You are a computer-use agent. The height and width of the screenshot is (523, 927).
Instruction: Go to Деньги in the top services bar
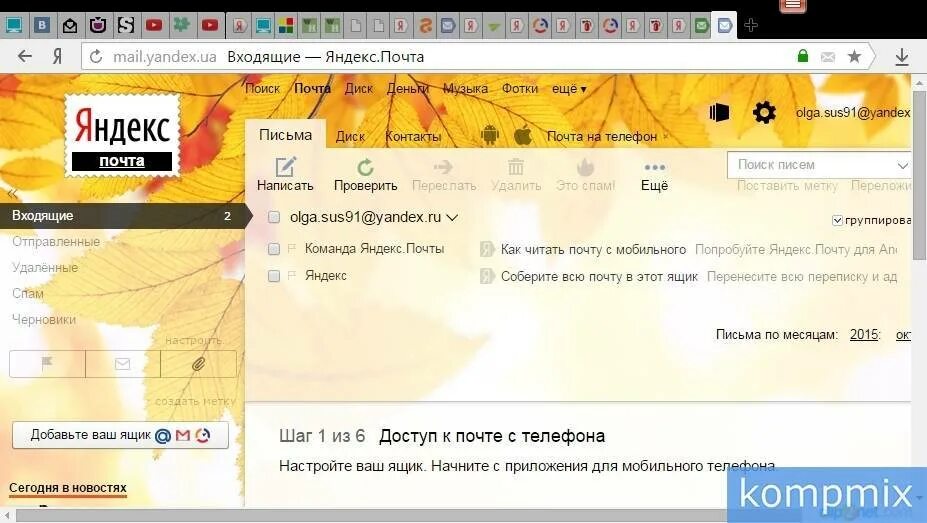pyautogui.click(x=408, y=89)
